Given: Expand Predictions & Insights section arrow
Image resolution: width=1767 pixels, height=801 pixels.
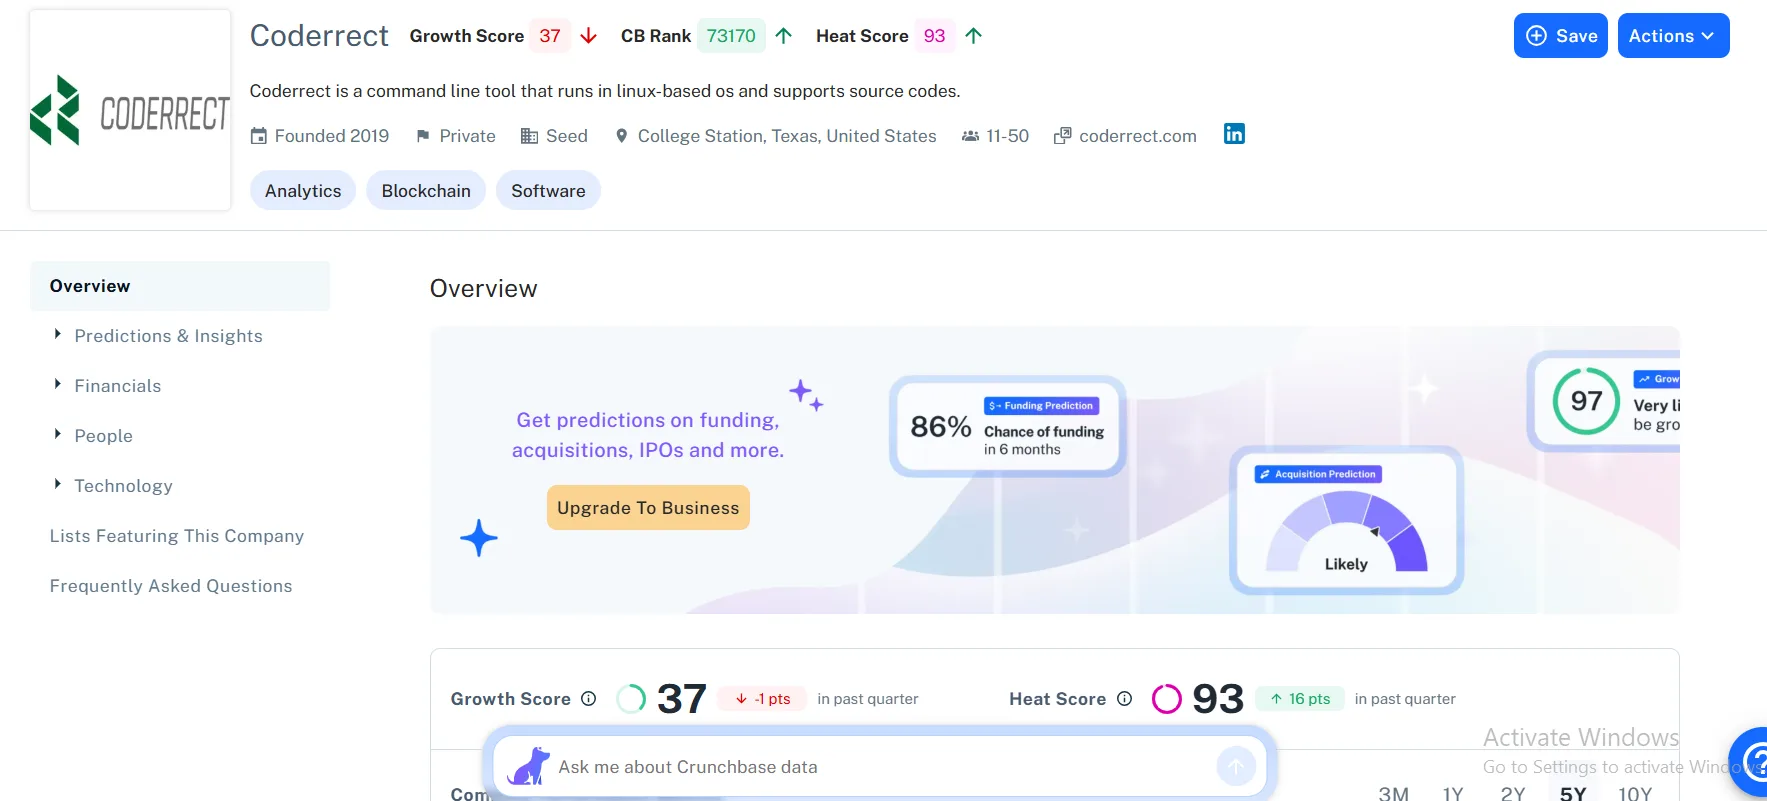Looking at the screenshot, I should click(x=57, y=334).
